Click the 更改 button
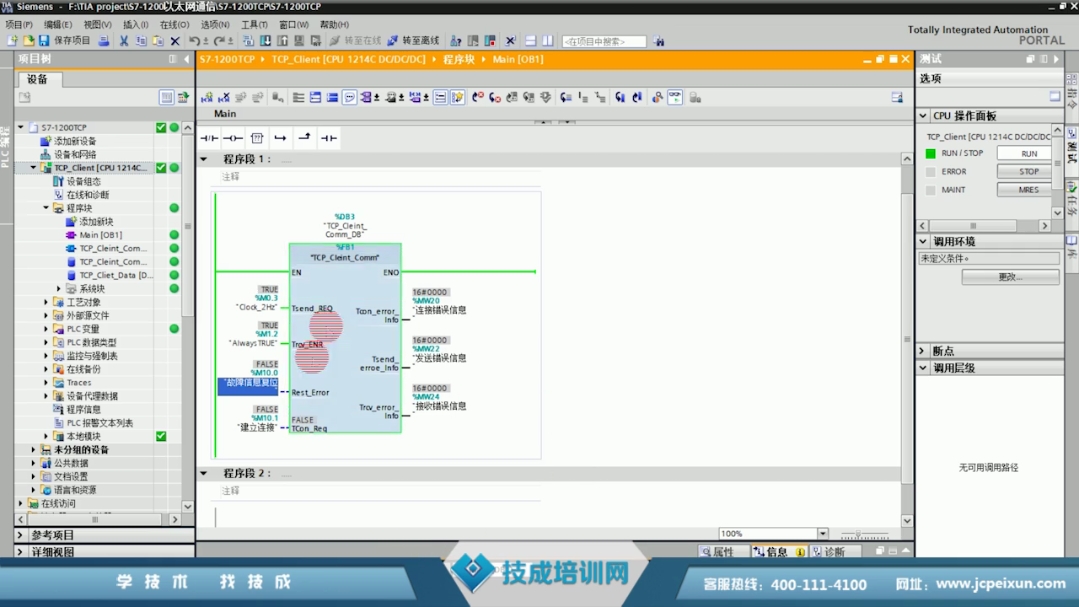The height and width of the screenshot is (607, 1079). pyautogui.click(x=1010, y=277)
